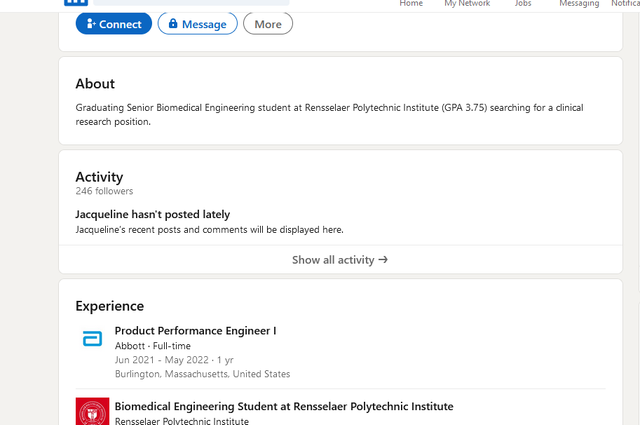This screenshot has height=425, width=640.
Task: Open the Abbott company logo
Action: click(92, 338)
